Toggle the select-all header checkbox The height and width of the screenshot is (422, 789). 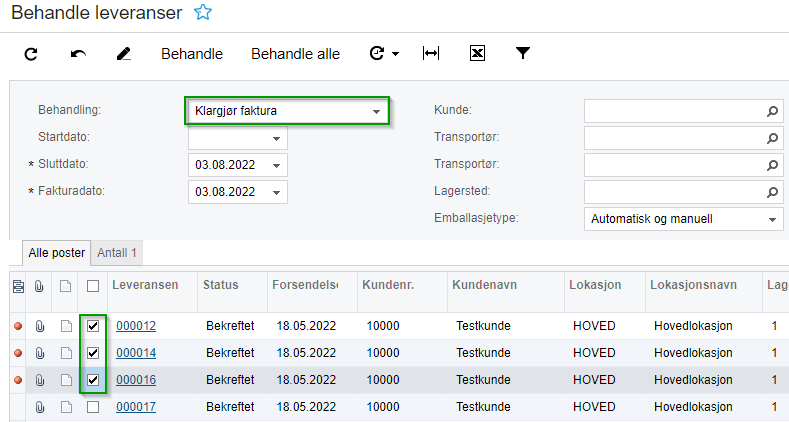pyautogui.click(x=93, y=286)
